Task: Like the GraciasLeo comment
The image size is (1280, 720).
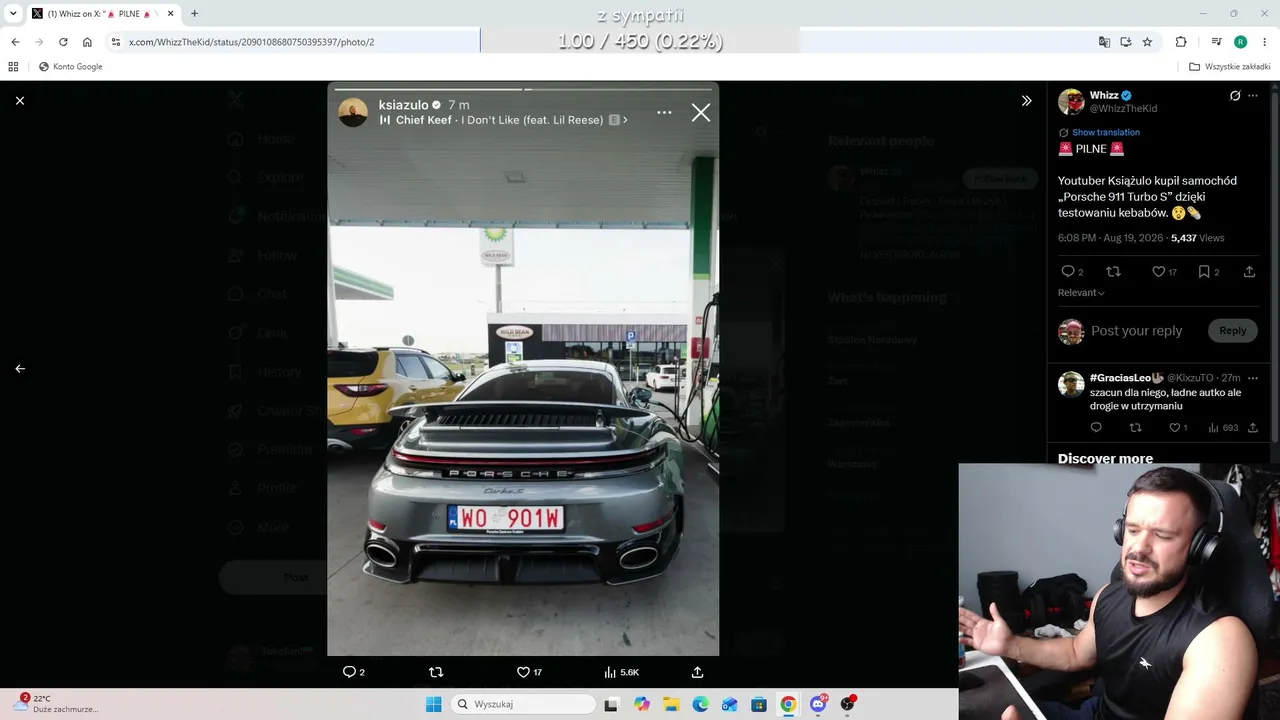Action: [1178, 428]
